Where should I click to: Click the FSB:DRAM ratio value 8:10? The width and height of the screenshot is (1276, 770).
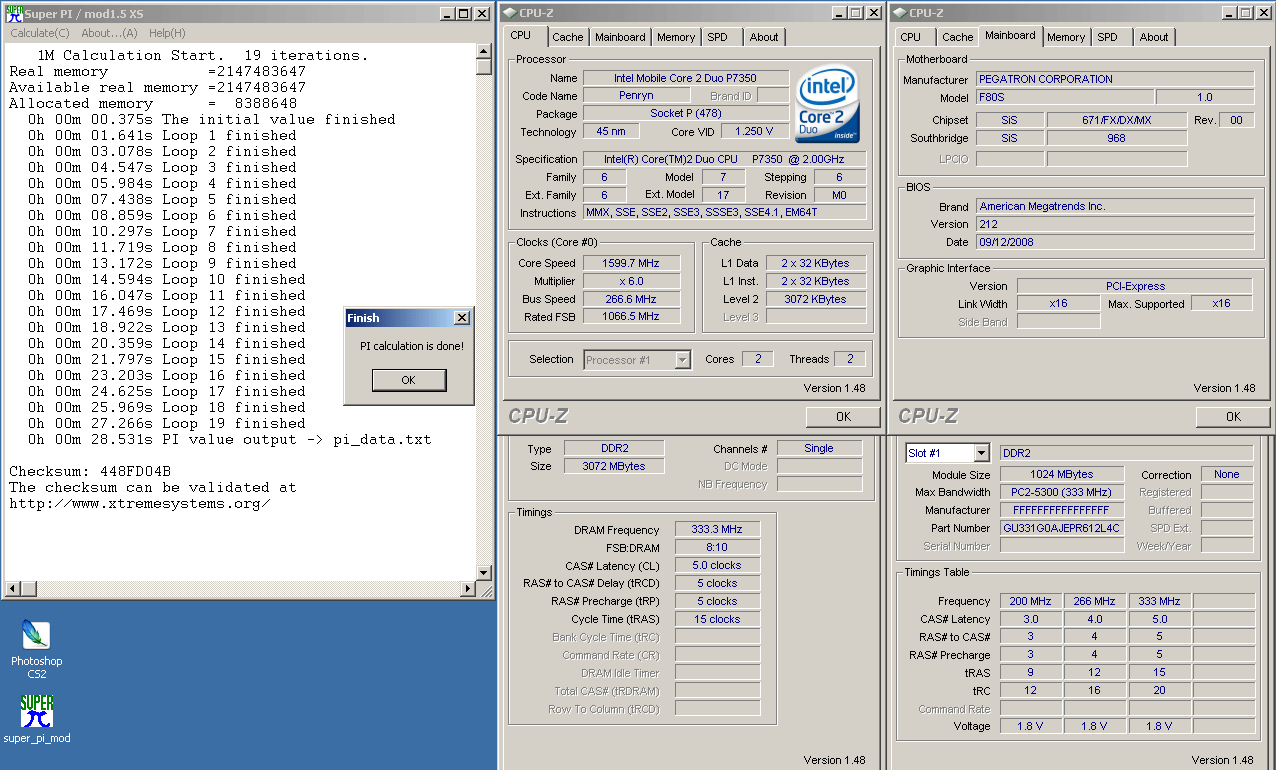(717, 547)
